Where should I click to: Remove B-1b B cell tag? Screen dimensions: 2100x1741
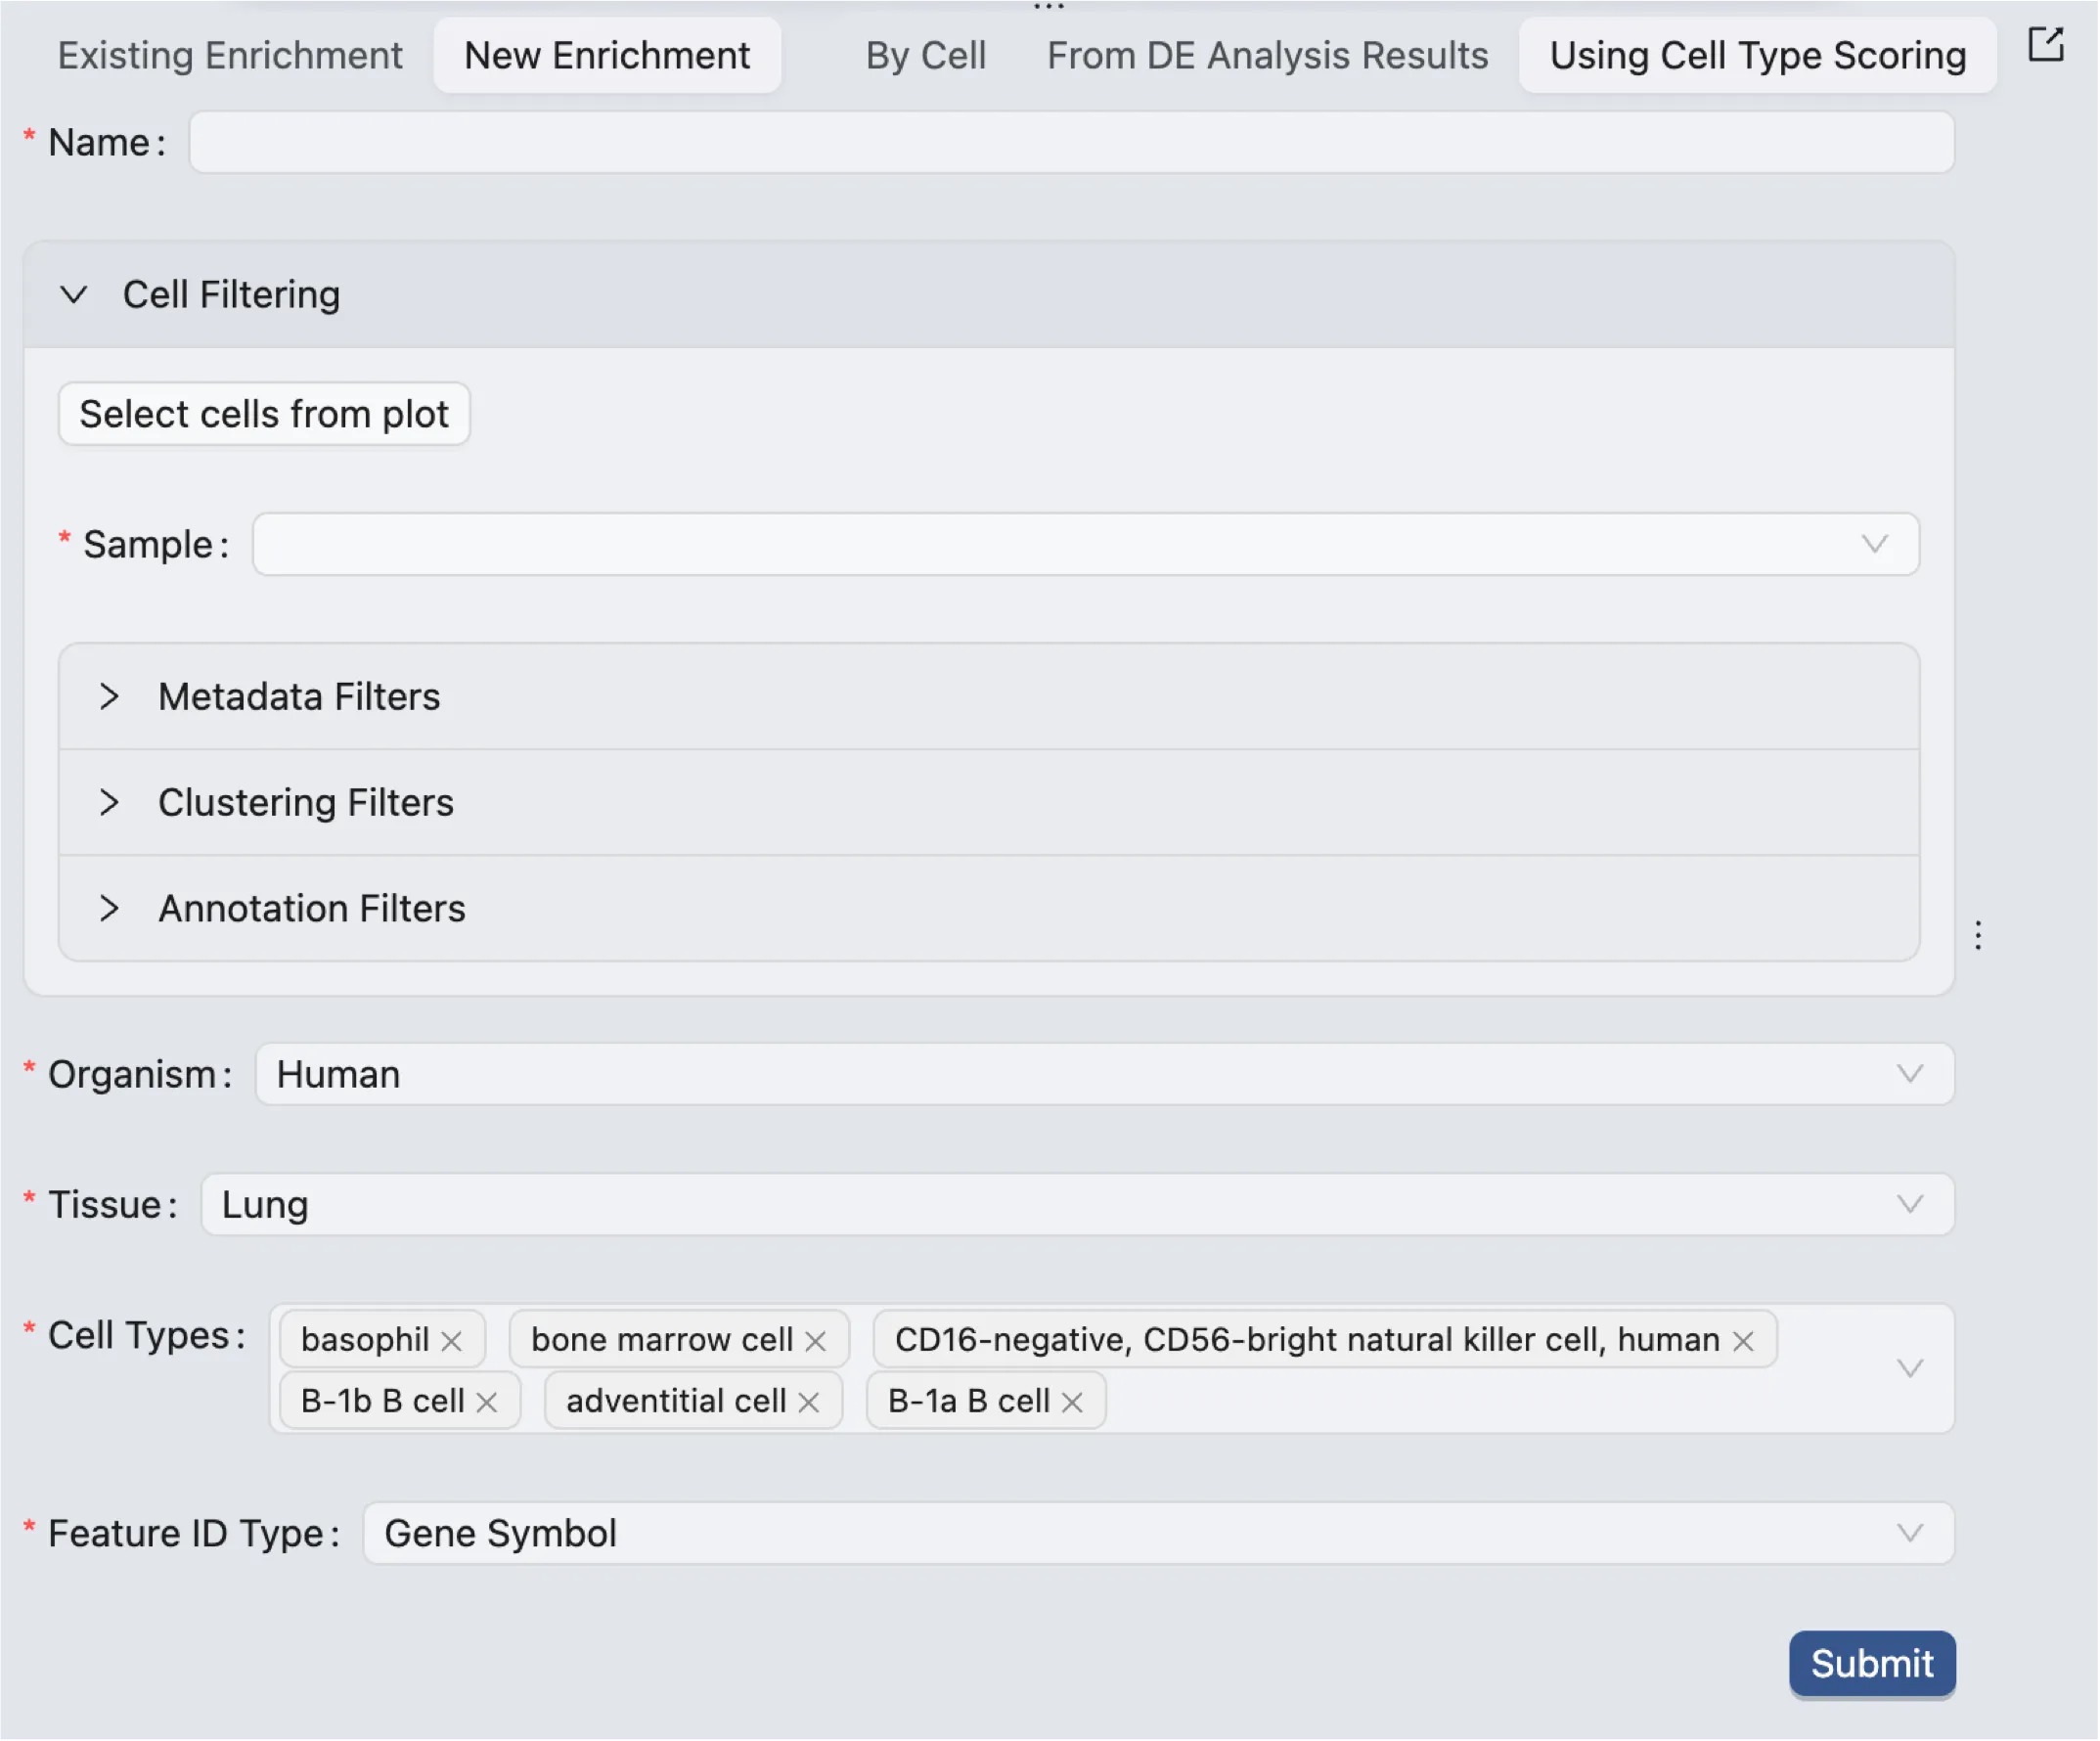(x=487, y=1402)
